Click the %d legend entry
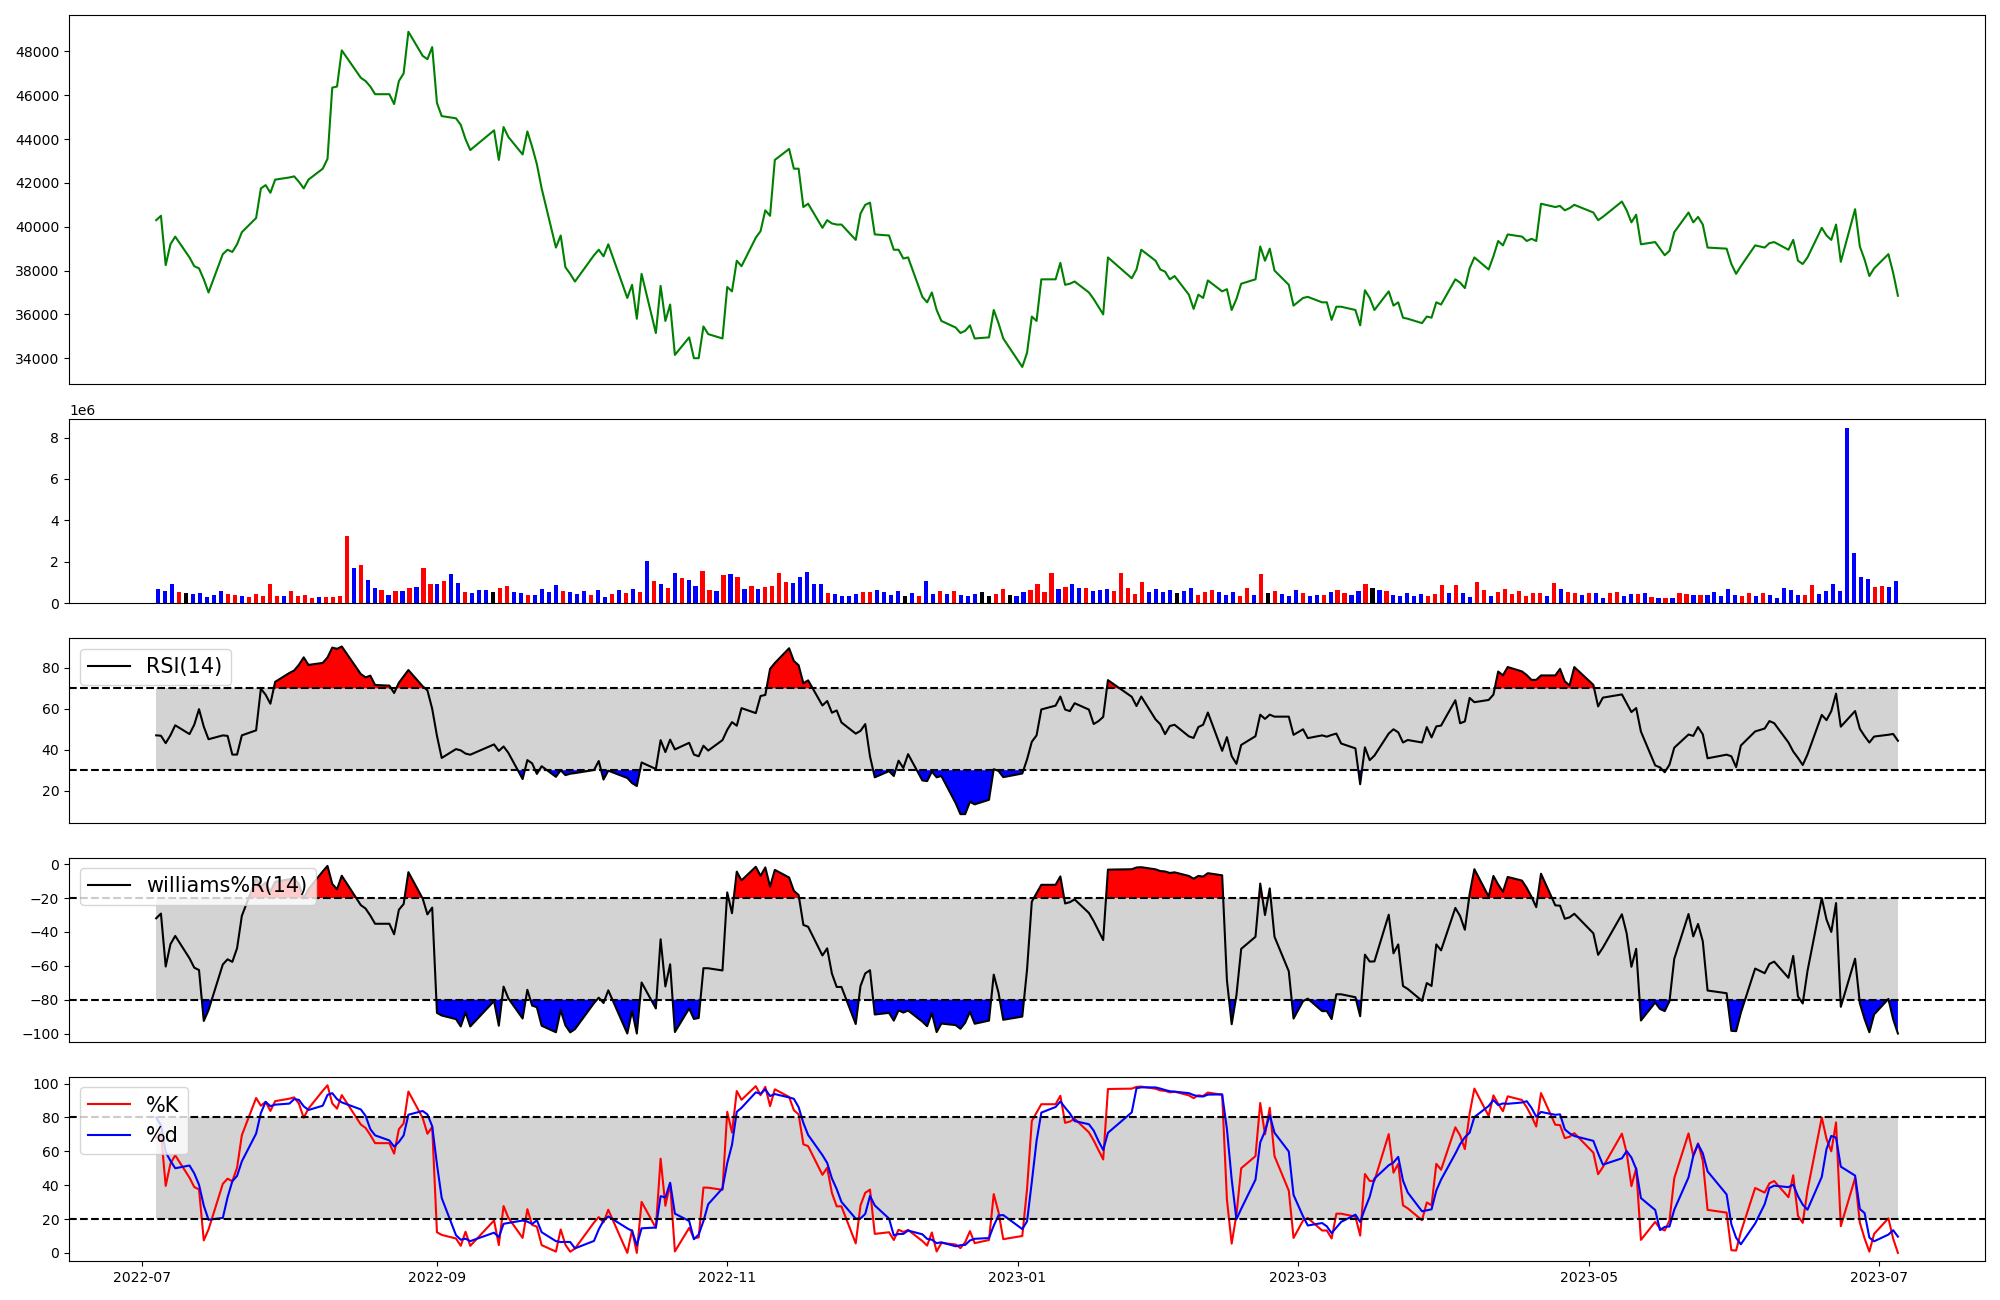Image resolution: width=2000 pixels, height=1300 pixels. pos(162,1134)
